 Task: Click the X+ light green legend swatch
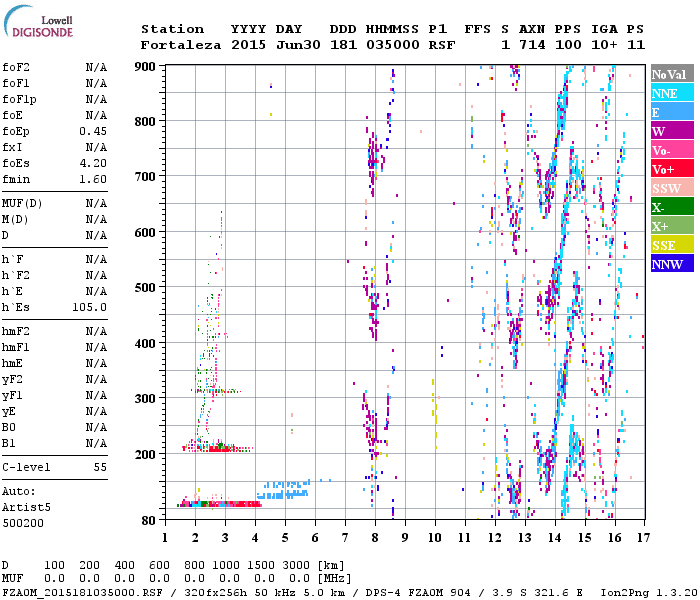tap(670, 226)
